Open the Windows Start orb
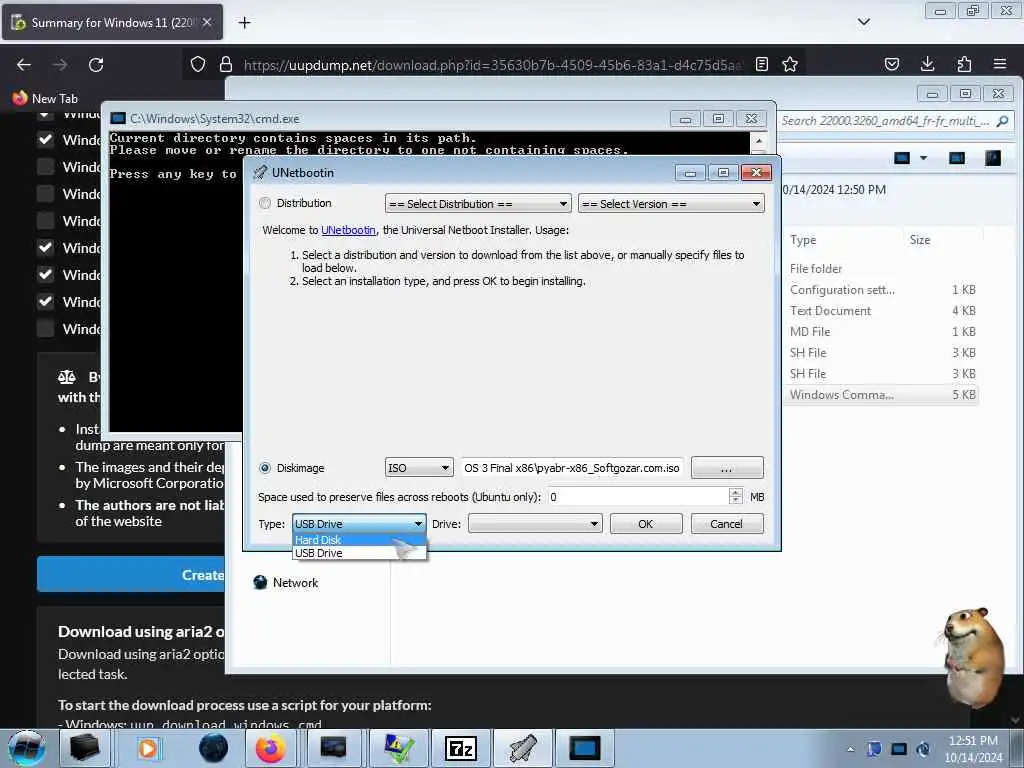 27,748
